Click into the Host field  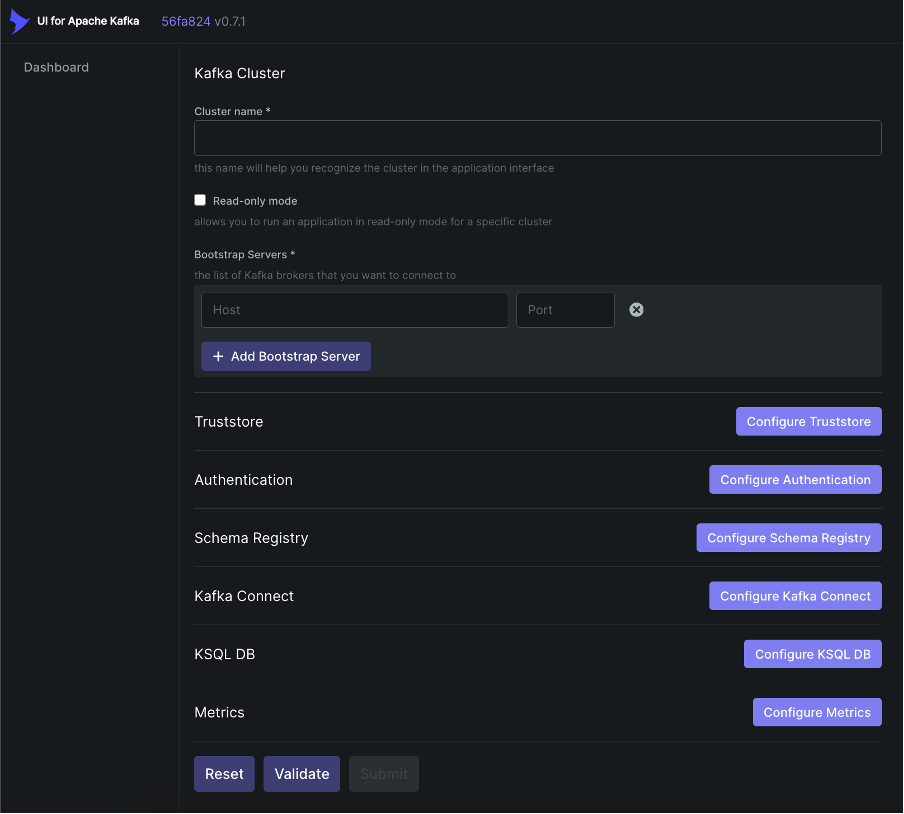355,310
